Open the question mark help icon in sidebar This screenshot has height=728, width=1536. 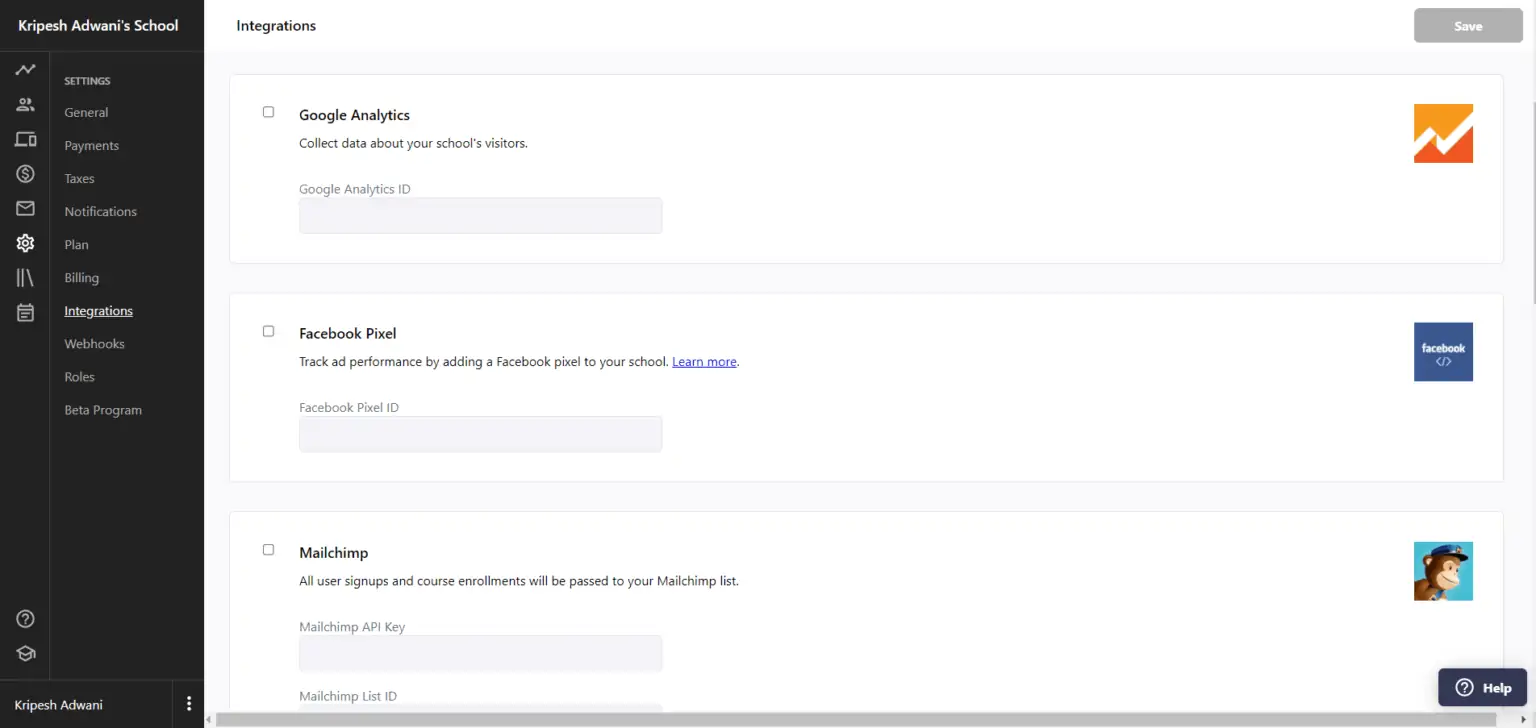(25, 619)
